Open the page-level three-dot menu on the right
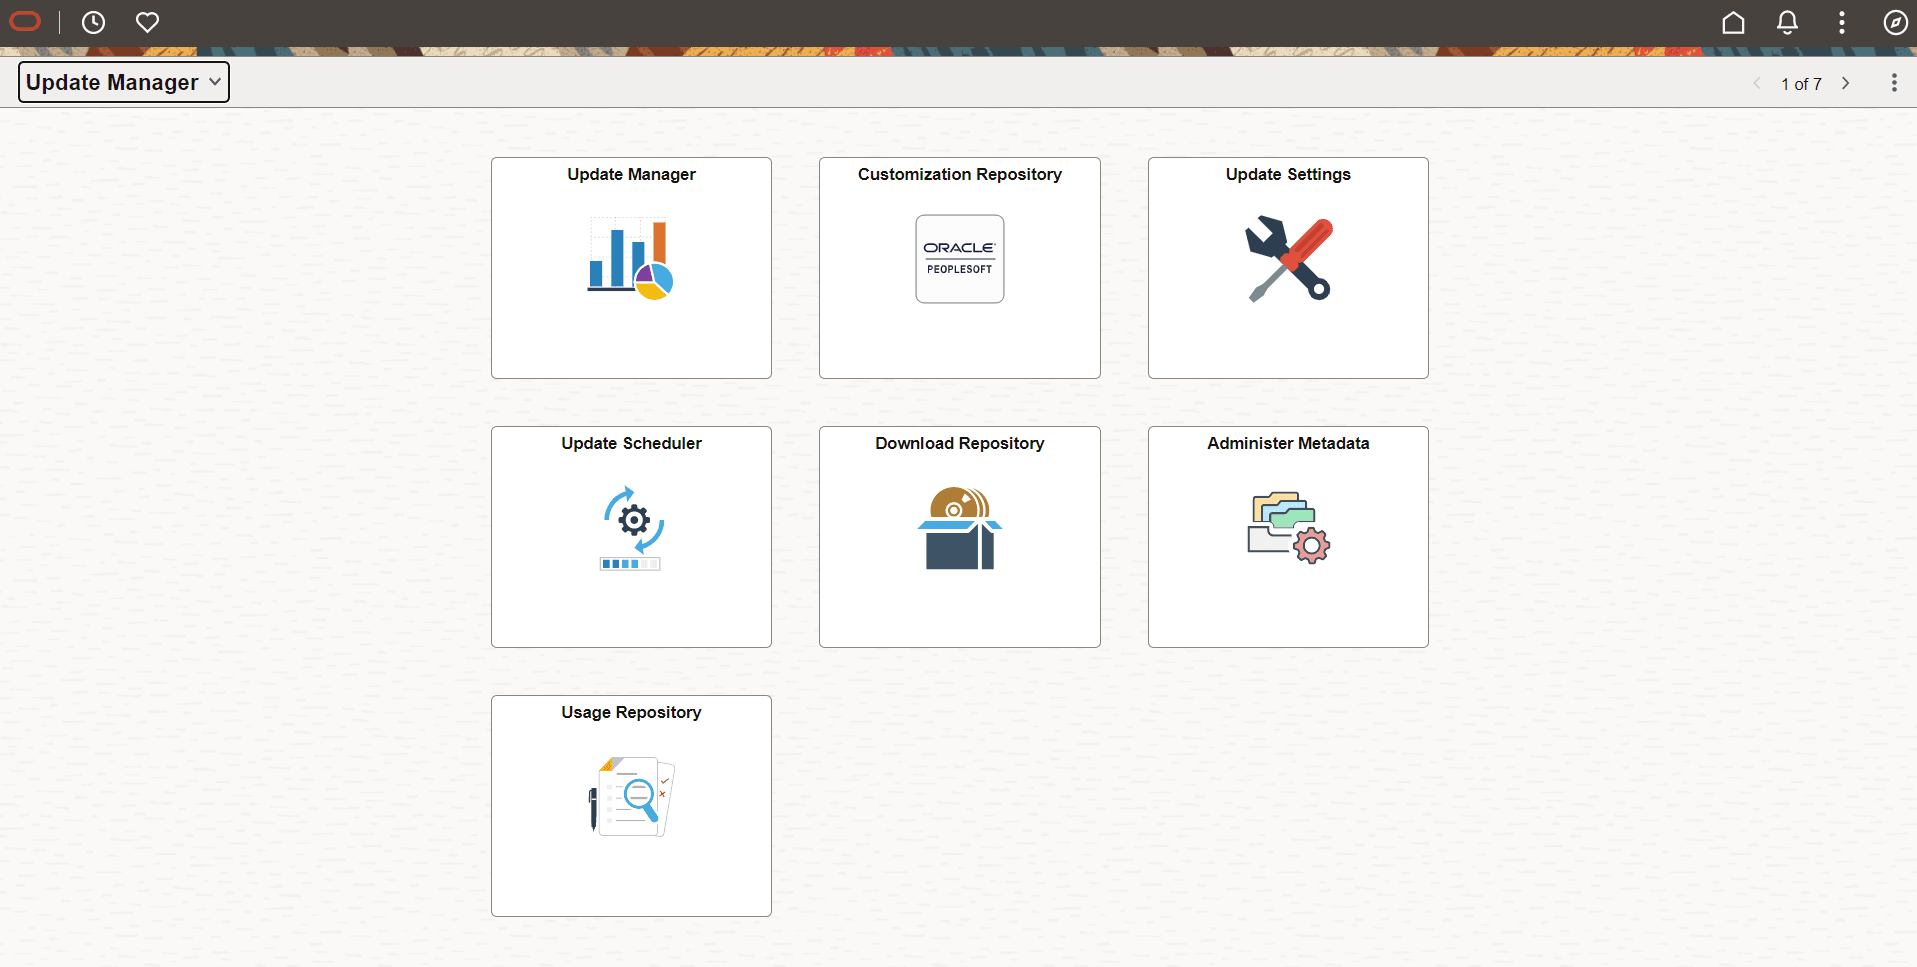This screenshot has height=967, width=1917. tap(1893, 82)
